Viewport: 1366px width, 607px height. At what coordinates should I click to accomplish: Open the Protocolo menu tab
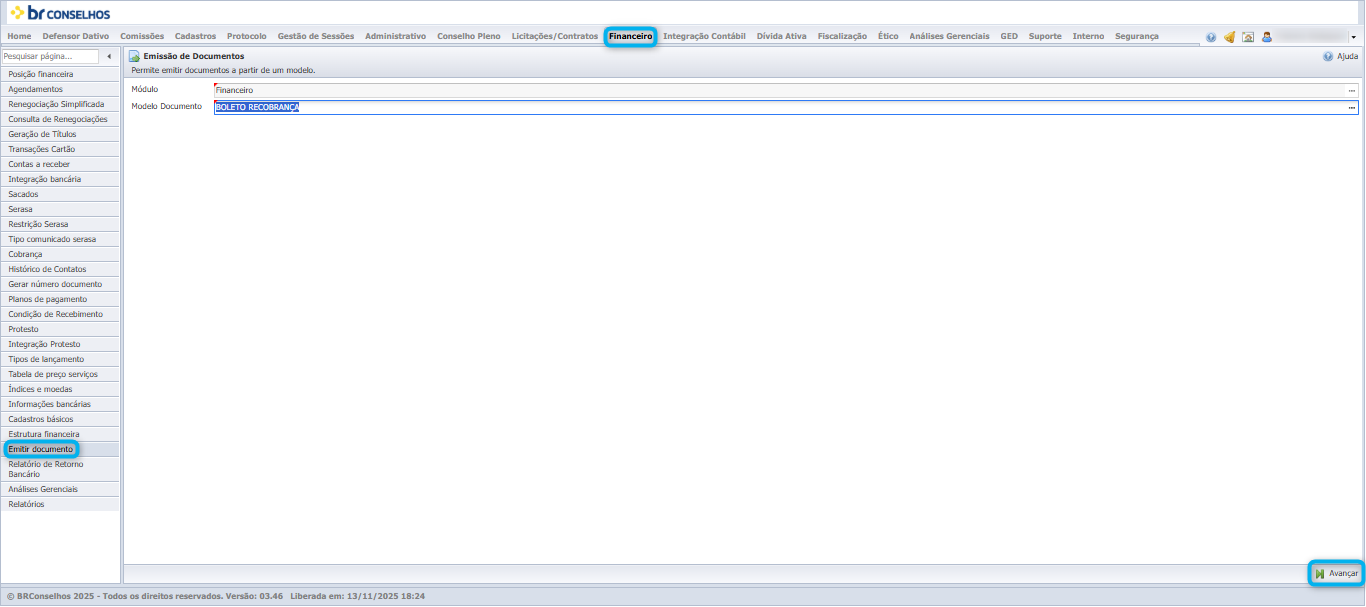[246, 36]
